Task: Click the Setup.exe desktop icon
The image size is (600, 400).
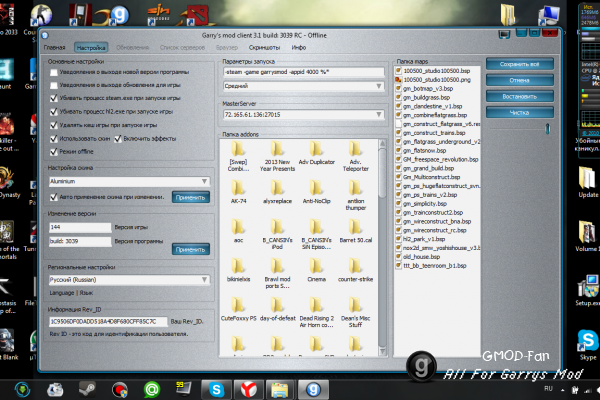Action: (x=588, y=291)
